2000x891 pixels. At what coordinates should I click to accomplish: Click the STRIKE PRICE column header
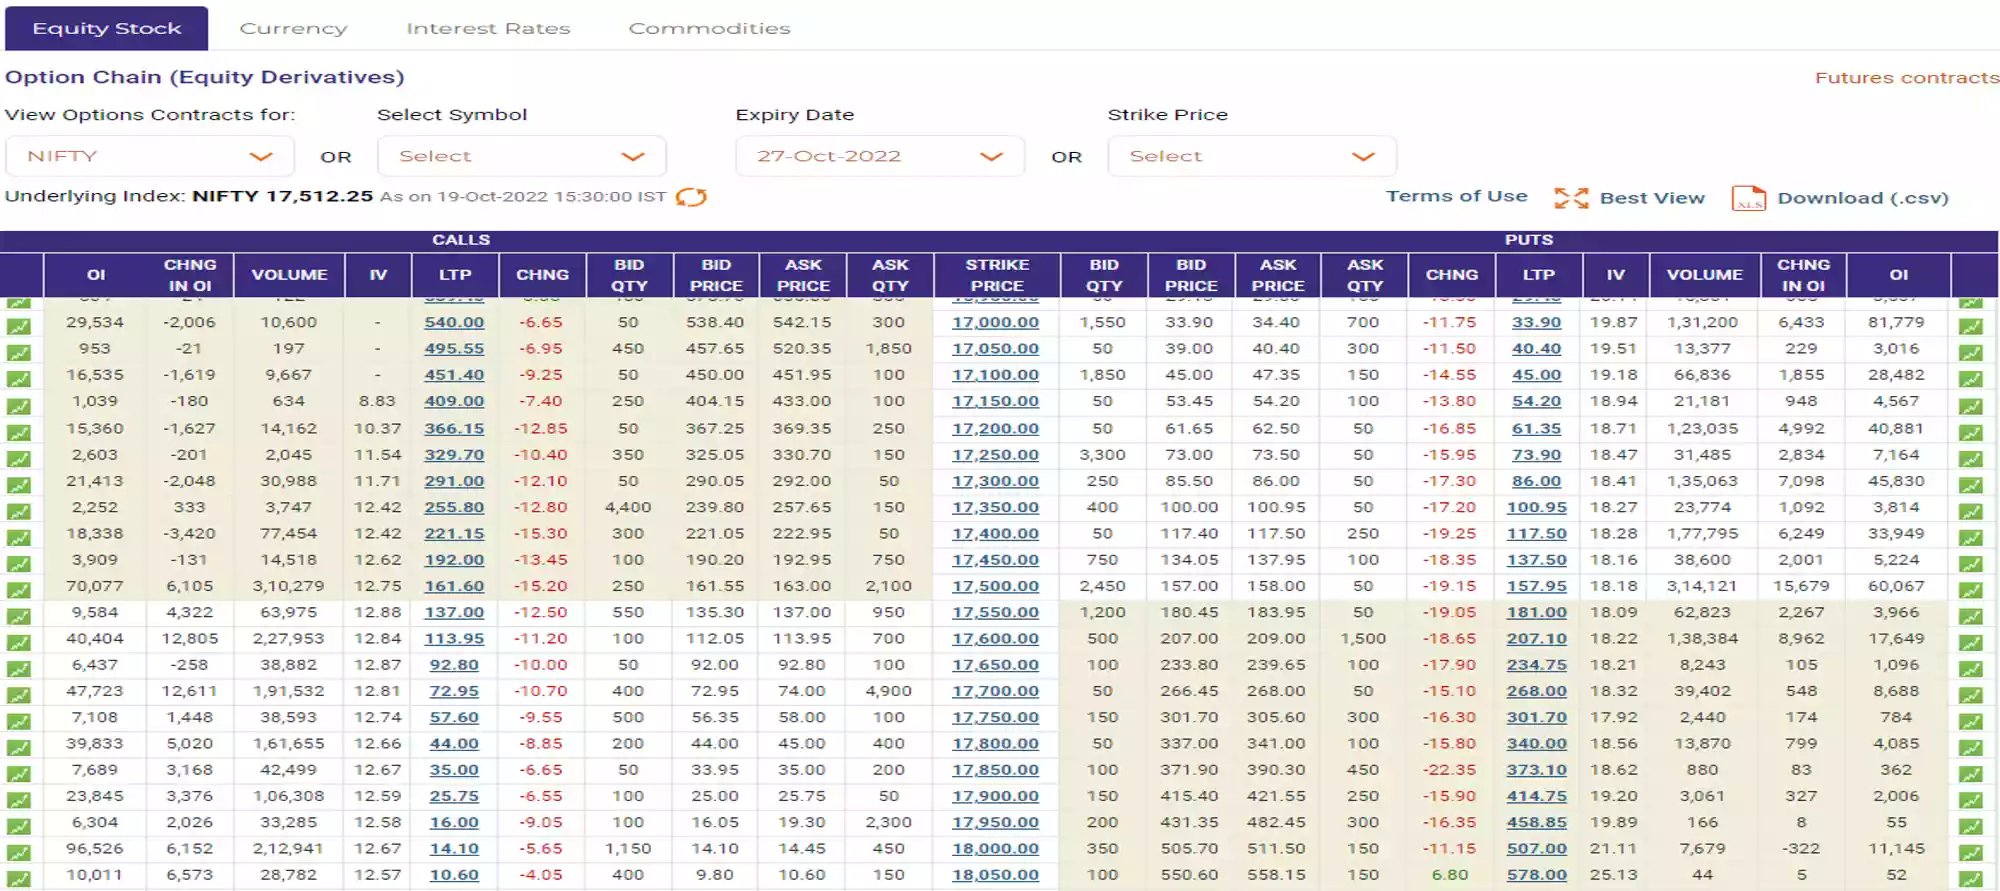[x=997, y=275]
